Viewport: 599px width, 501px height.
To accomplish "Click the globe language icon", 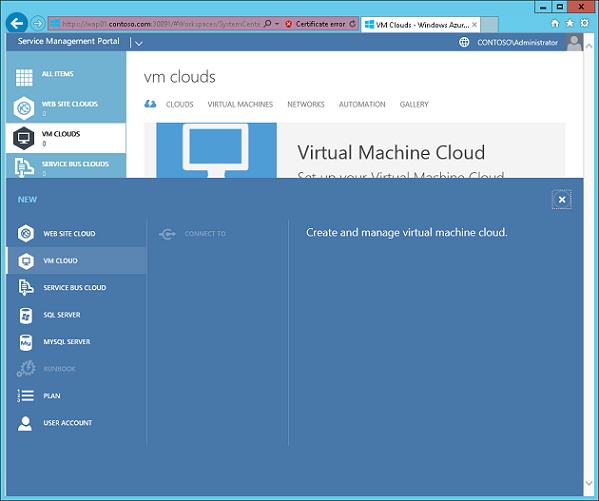I will pos(464,42).
